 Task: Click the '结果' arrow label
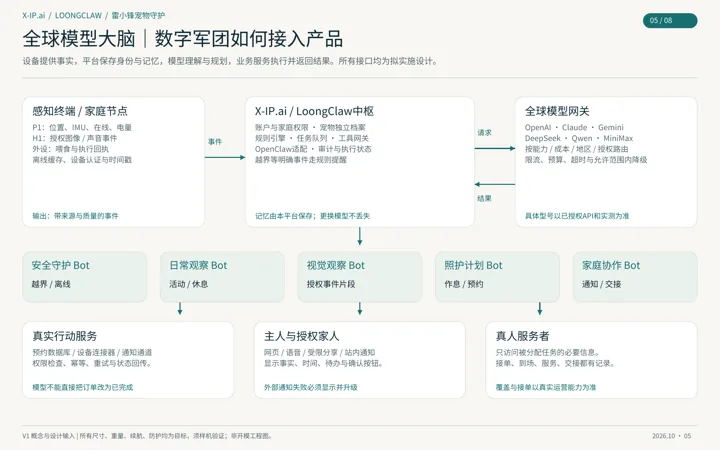pos(484,198)
